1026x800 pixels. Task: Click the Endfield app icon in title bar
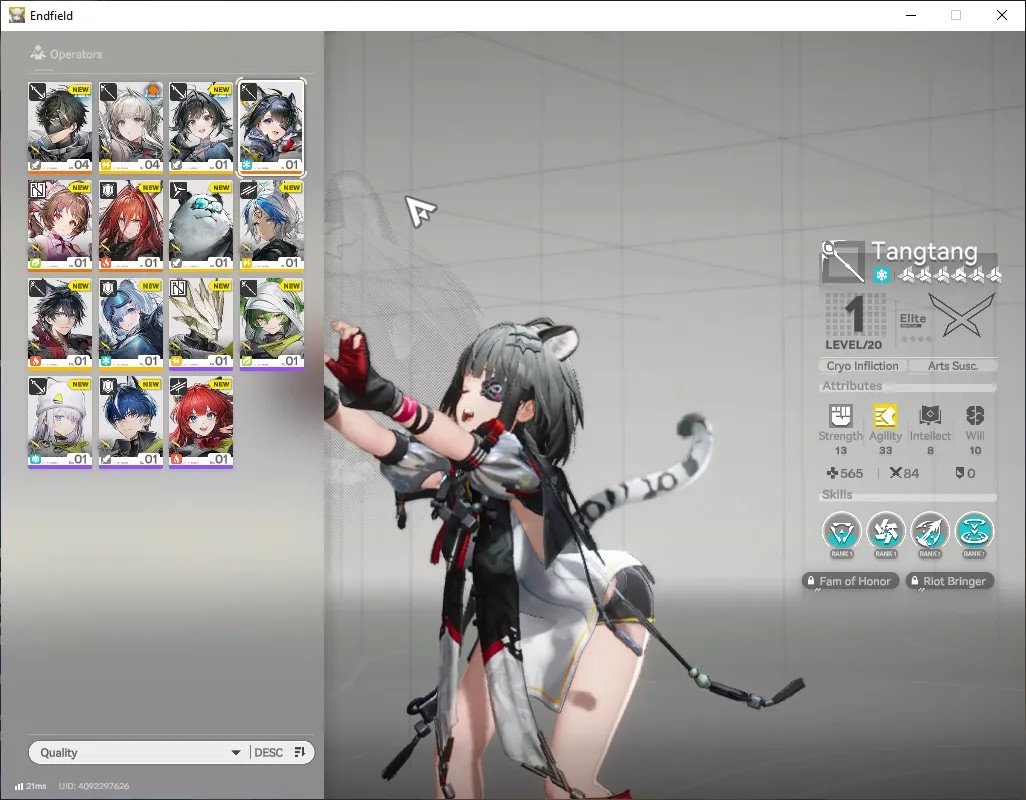click(x=16, y=14)
